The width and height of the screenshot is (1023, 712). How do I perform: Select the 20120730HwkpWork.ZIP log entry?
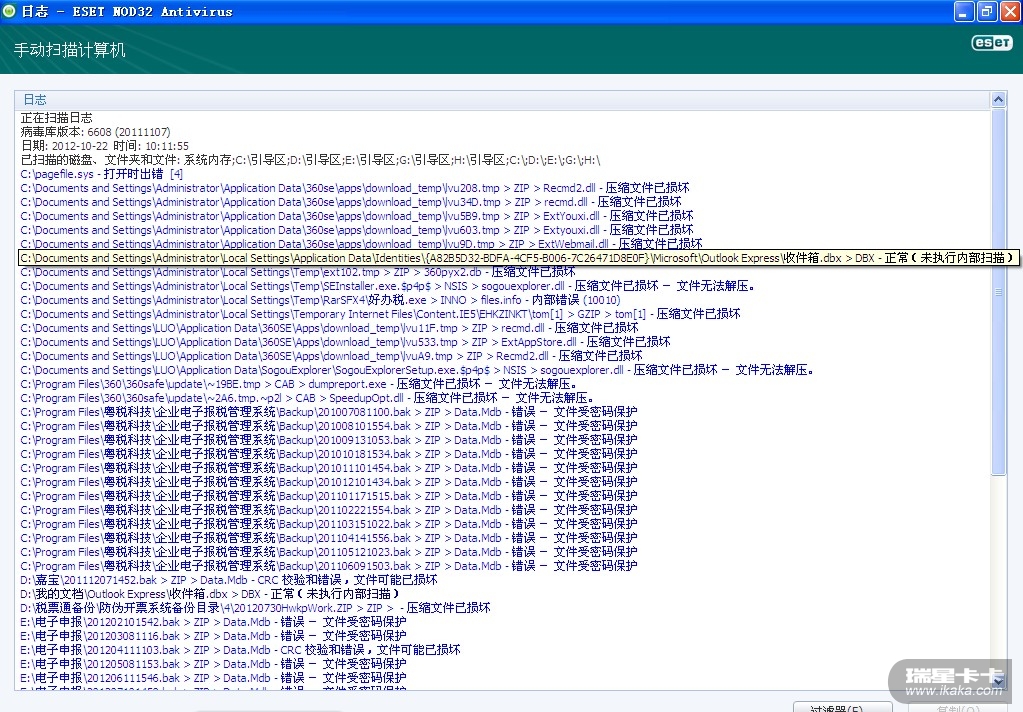tap(255, 608)
